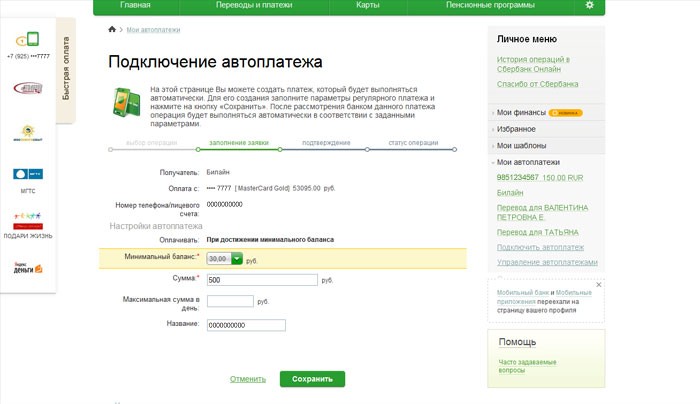Image resolution: width=700 pixels, height=404 pixels.
Task: Click the Билайн recipient value
Action: pyautogui.click(x=218, y=172)
